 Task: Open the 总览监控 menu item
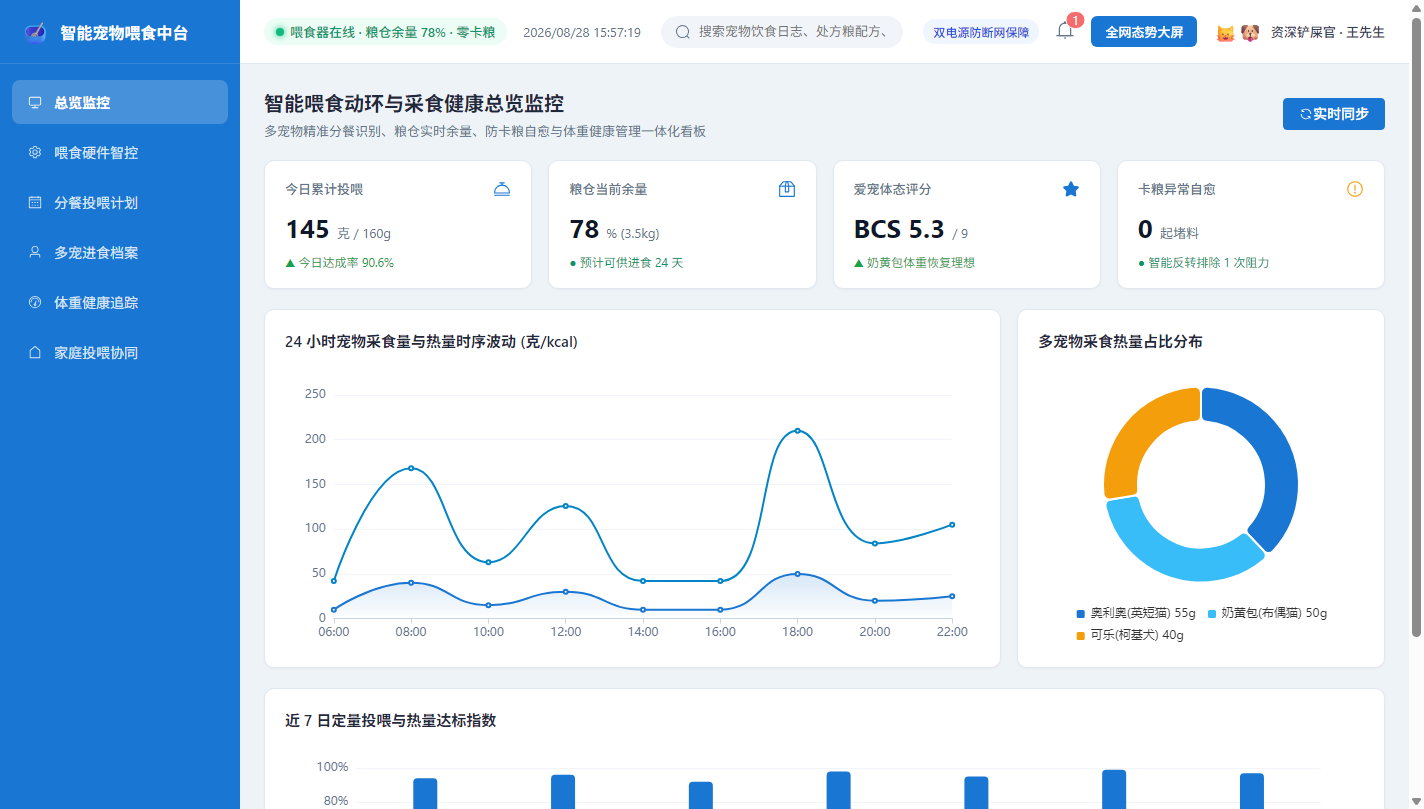click(120, 102)
